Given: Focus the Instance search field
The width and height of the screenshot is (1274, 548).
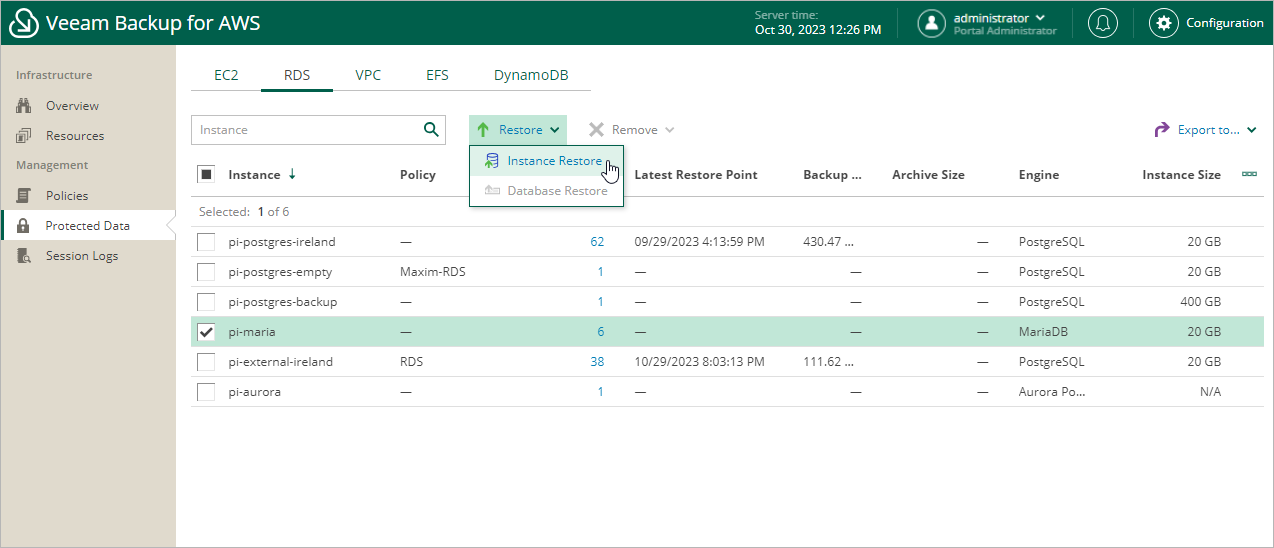Looking at the screenshot, I should pyautogui.click(x=306, y=130).
